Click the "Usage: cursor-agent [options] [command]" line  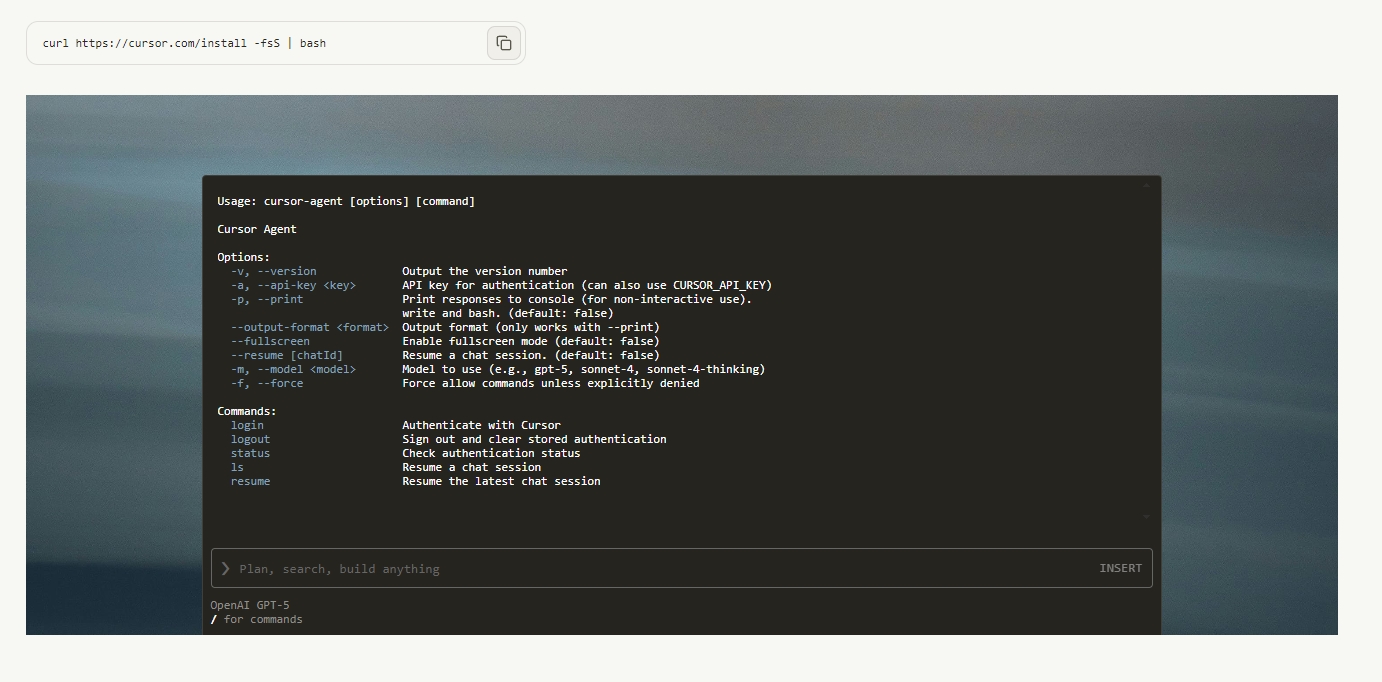click(346, 201)
